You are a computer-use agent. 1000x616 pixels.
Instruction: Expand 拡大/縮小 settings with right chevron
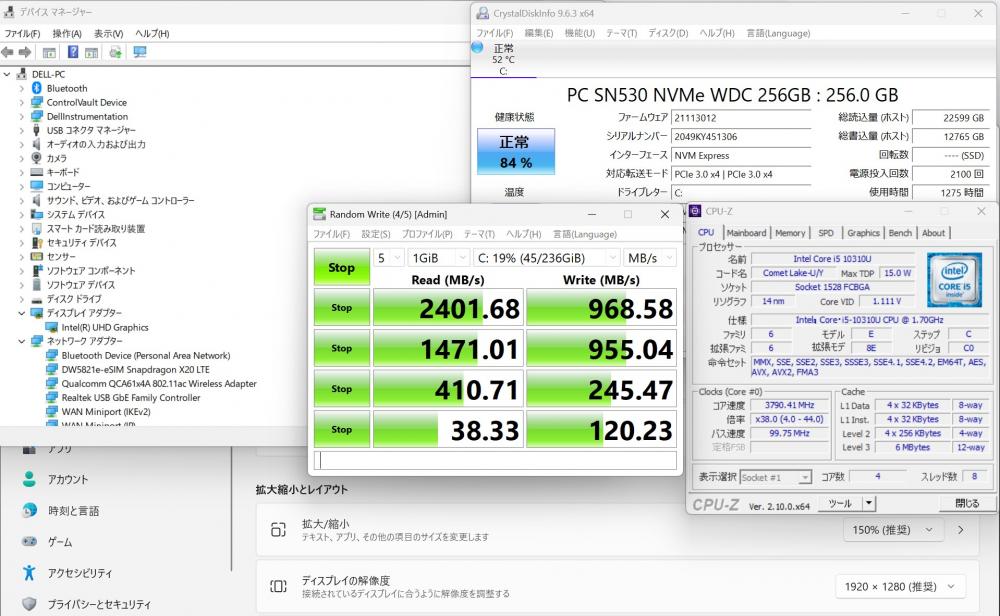[x=960, y=530]
